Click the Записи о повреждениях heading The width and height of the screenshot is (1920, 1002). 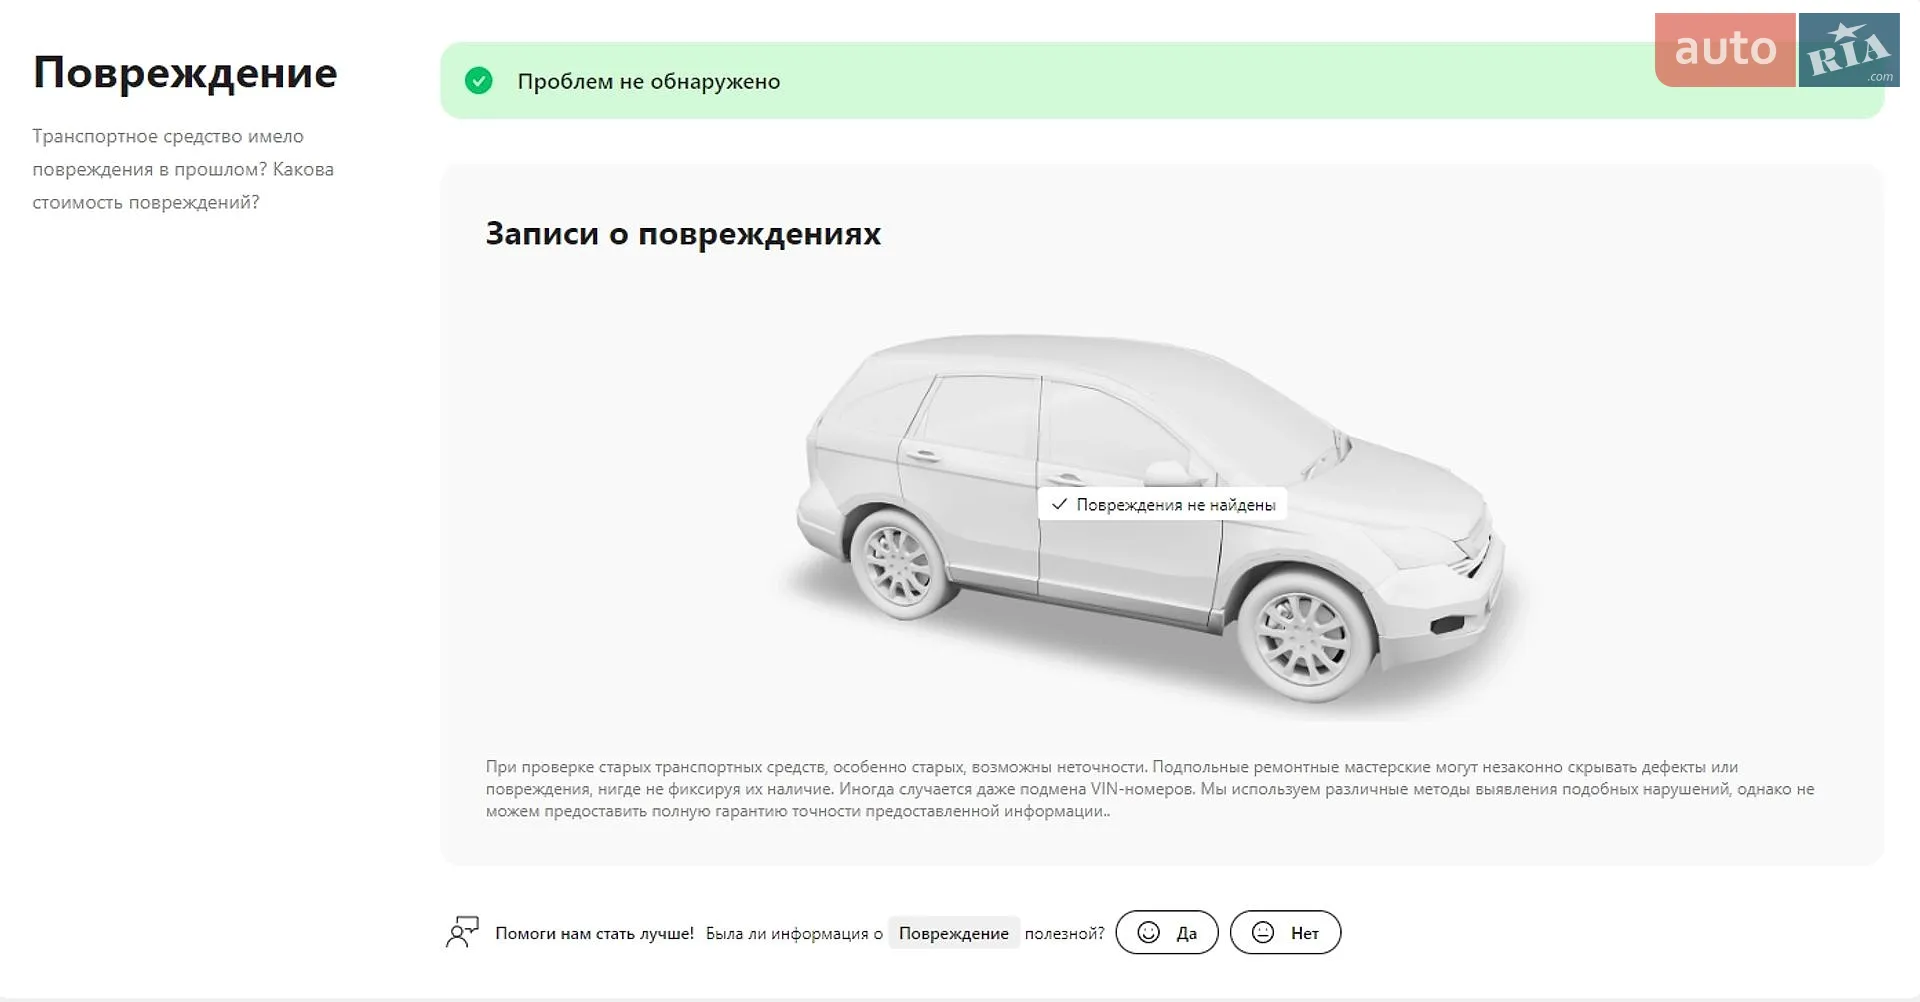pos(683,234)
